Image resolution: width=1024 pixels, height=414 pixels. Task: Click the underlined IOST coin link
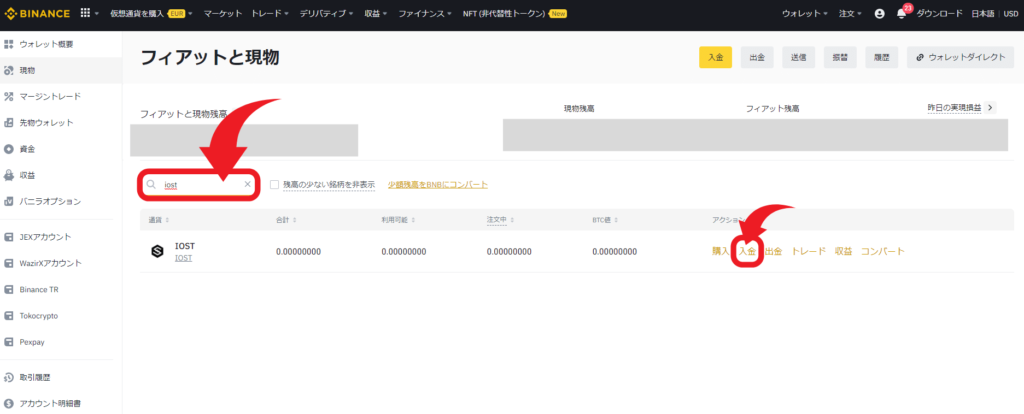click(184, 259)
